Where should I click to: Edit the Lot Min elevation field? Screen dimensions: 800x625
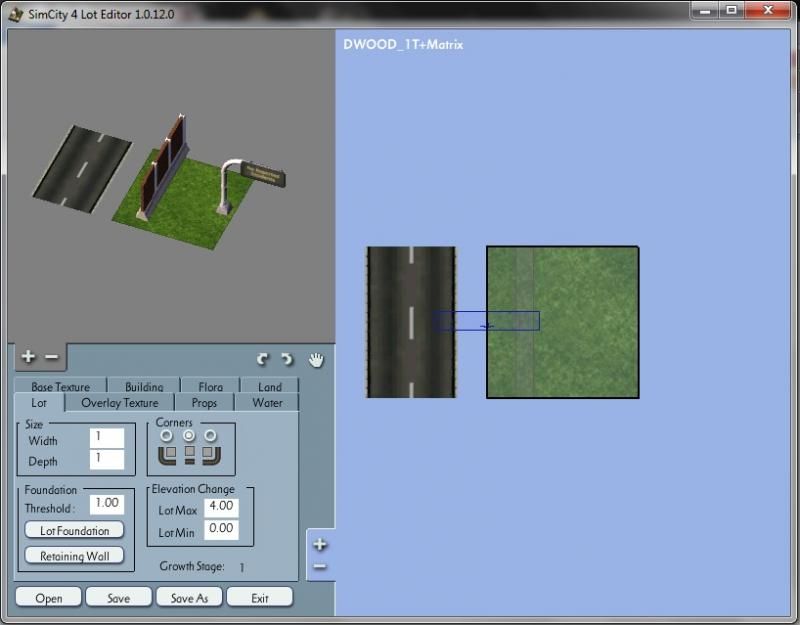click(221, 530)
